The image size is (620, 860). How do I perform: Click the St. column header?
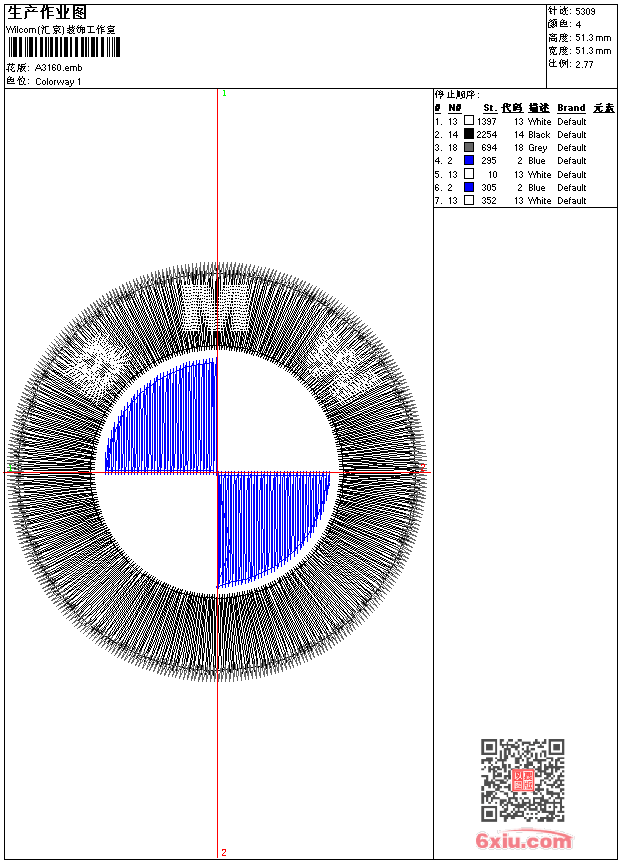click(490, 108)
